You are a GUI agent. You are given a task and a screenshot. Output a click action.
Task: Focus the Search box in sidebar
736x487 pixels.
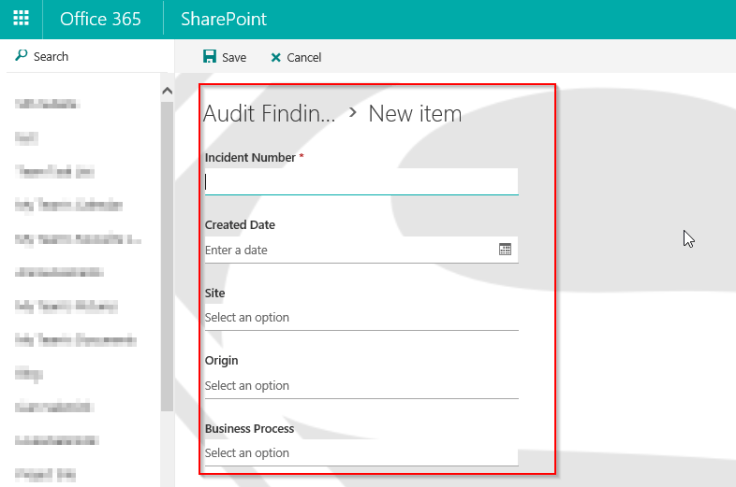click(87, 56)
